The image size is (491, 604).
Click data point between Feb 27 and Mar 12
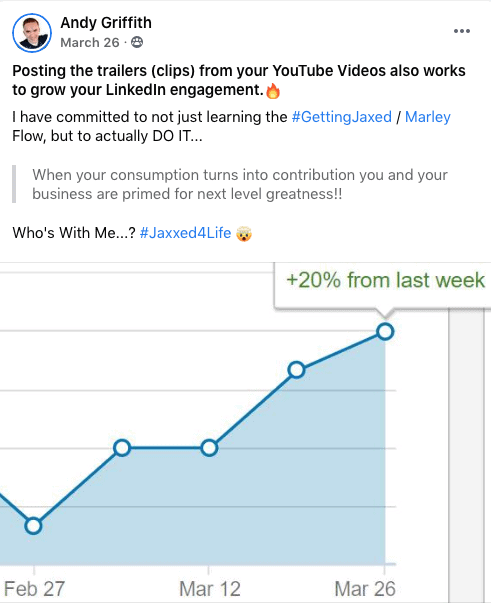pyautogui.click(x=122, y=448)
